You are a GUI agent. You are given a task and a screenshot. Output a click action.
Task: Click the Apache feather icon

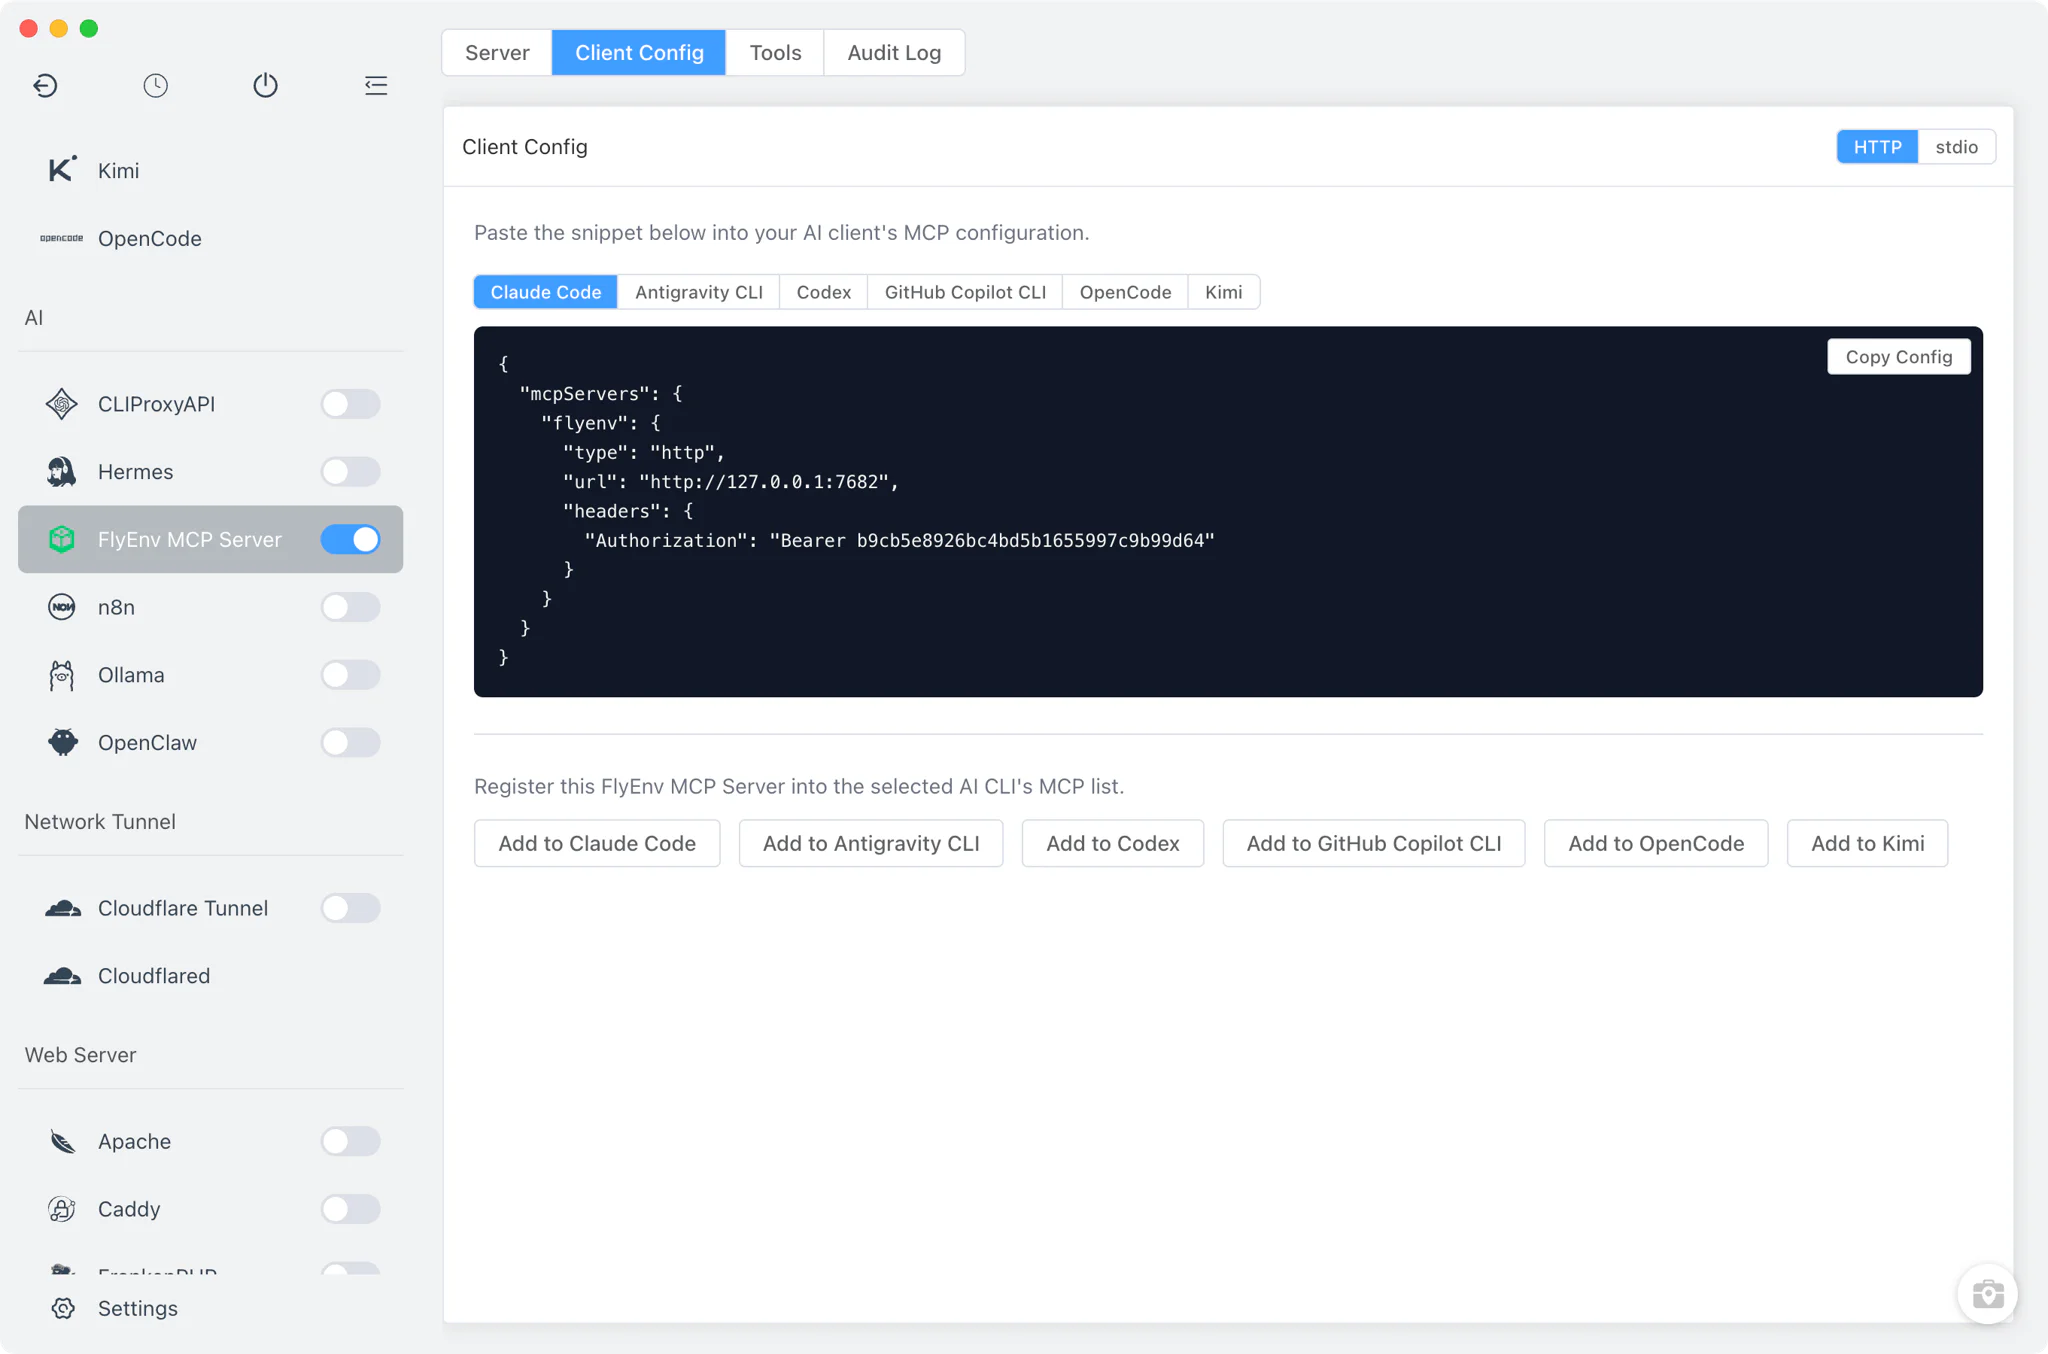(x=62, y=1141)
